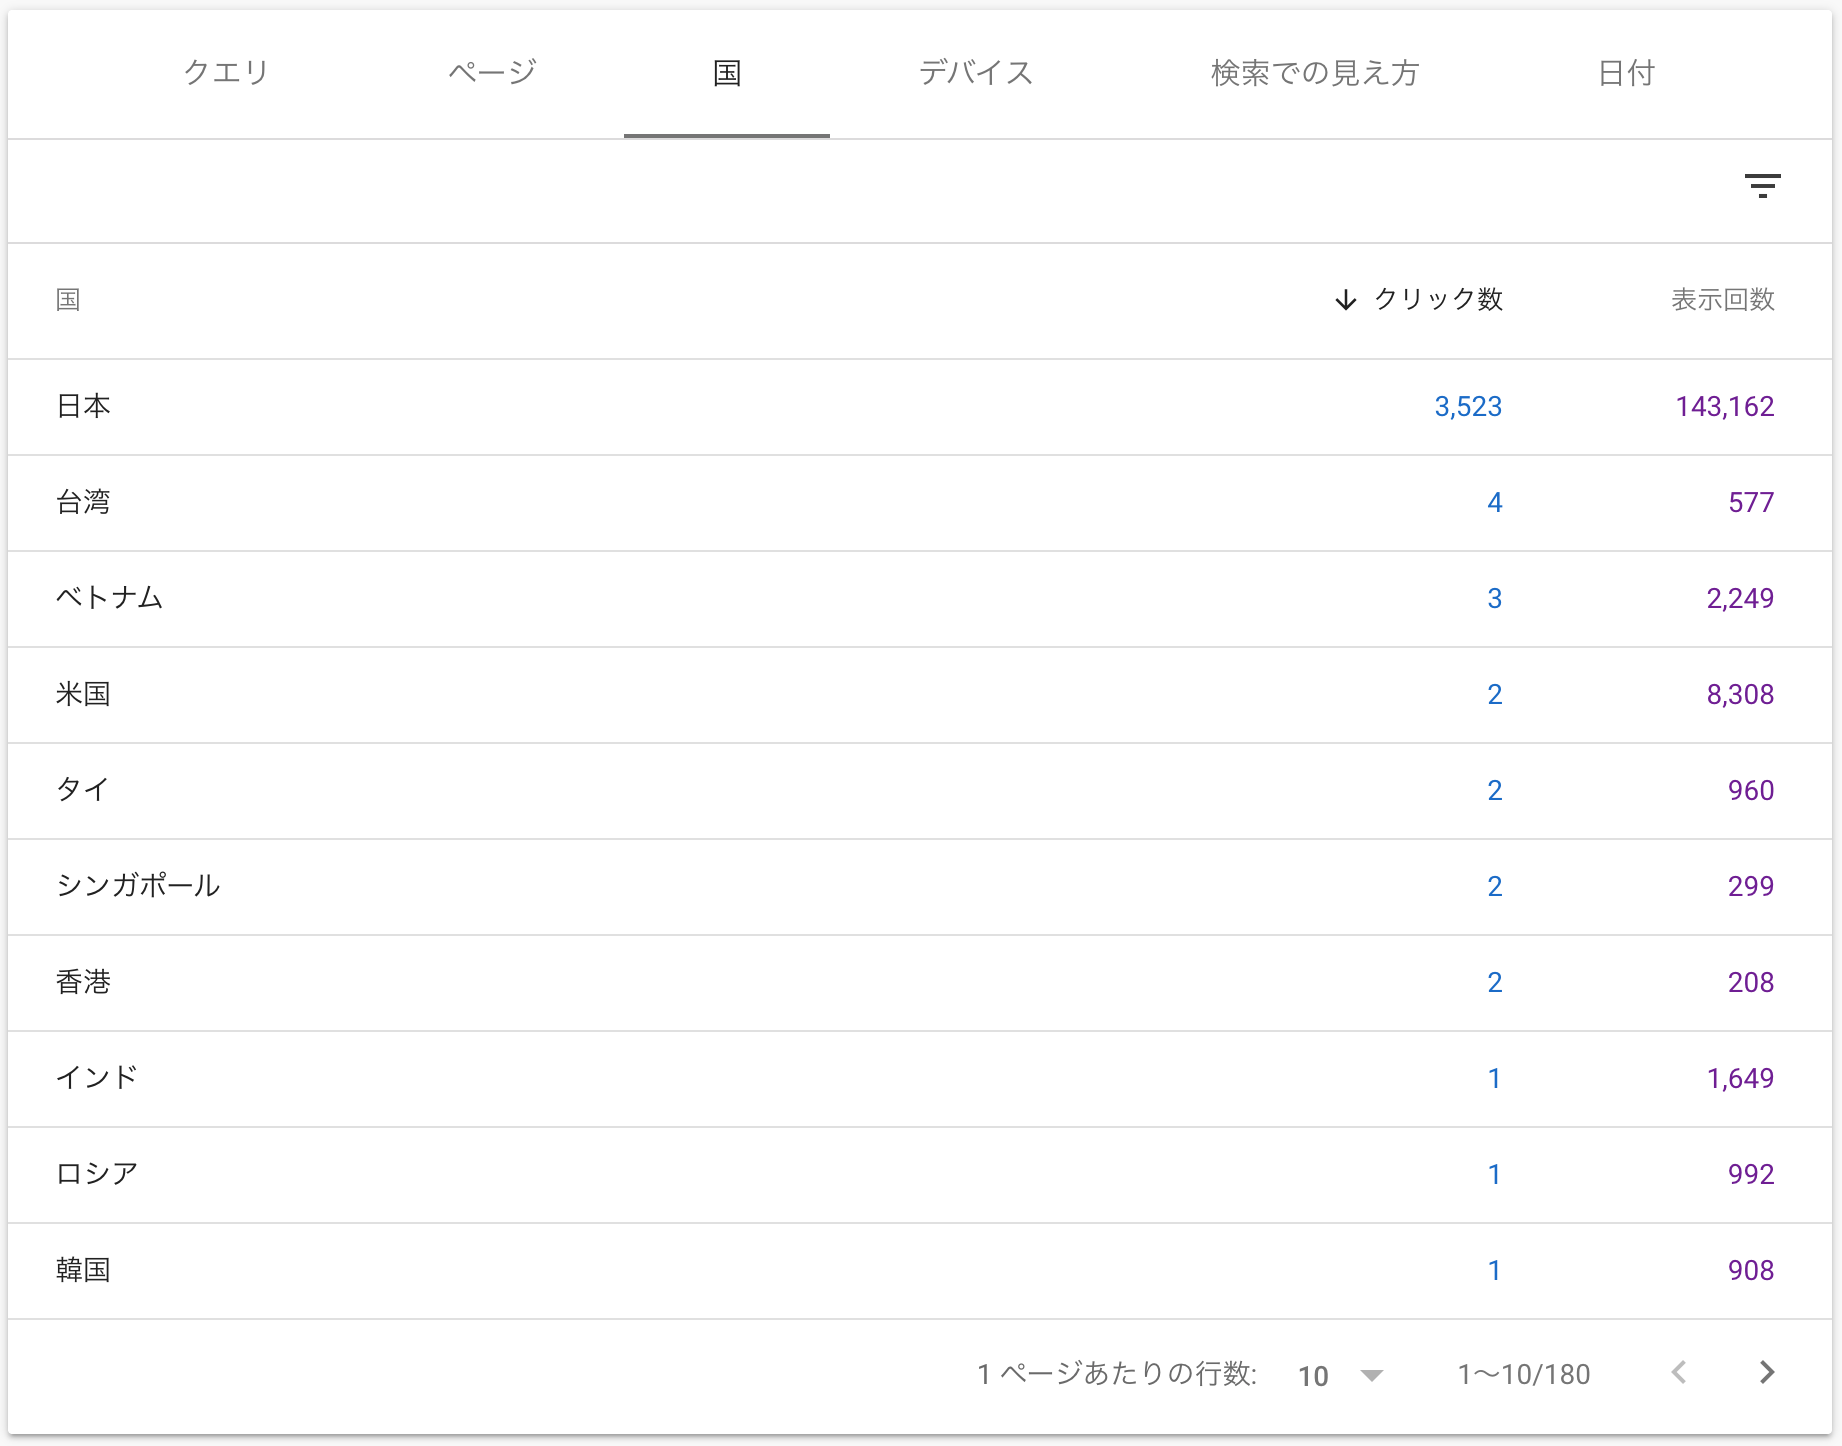Switch to the 日付 tab
Screen dimensions: 1842x1446
1626,73
